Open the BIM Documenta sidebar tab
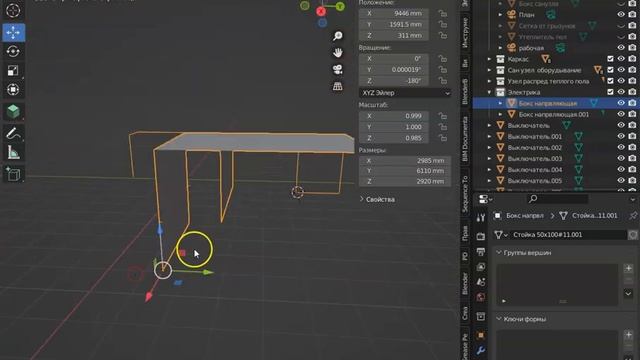The width and height of the screenshot is (640, 360). [465, 138]
